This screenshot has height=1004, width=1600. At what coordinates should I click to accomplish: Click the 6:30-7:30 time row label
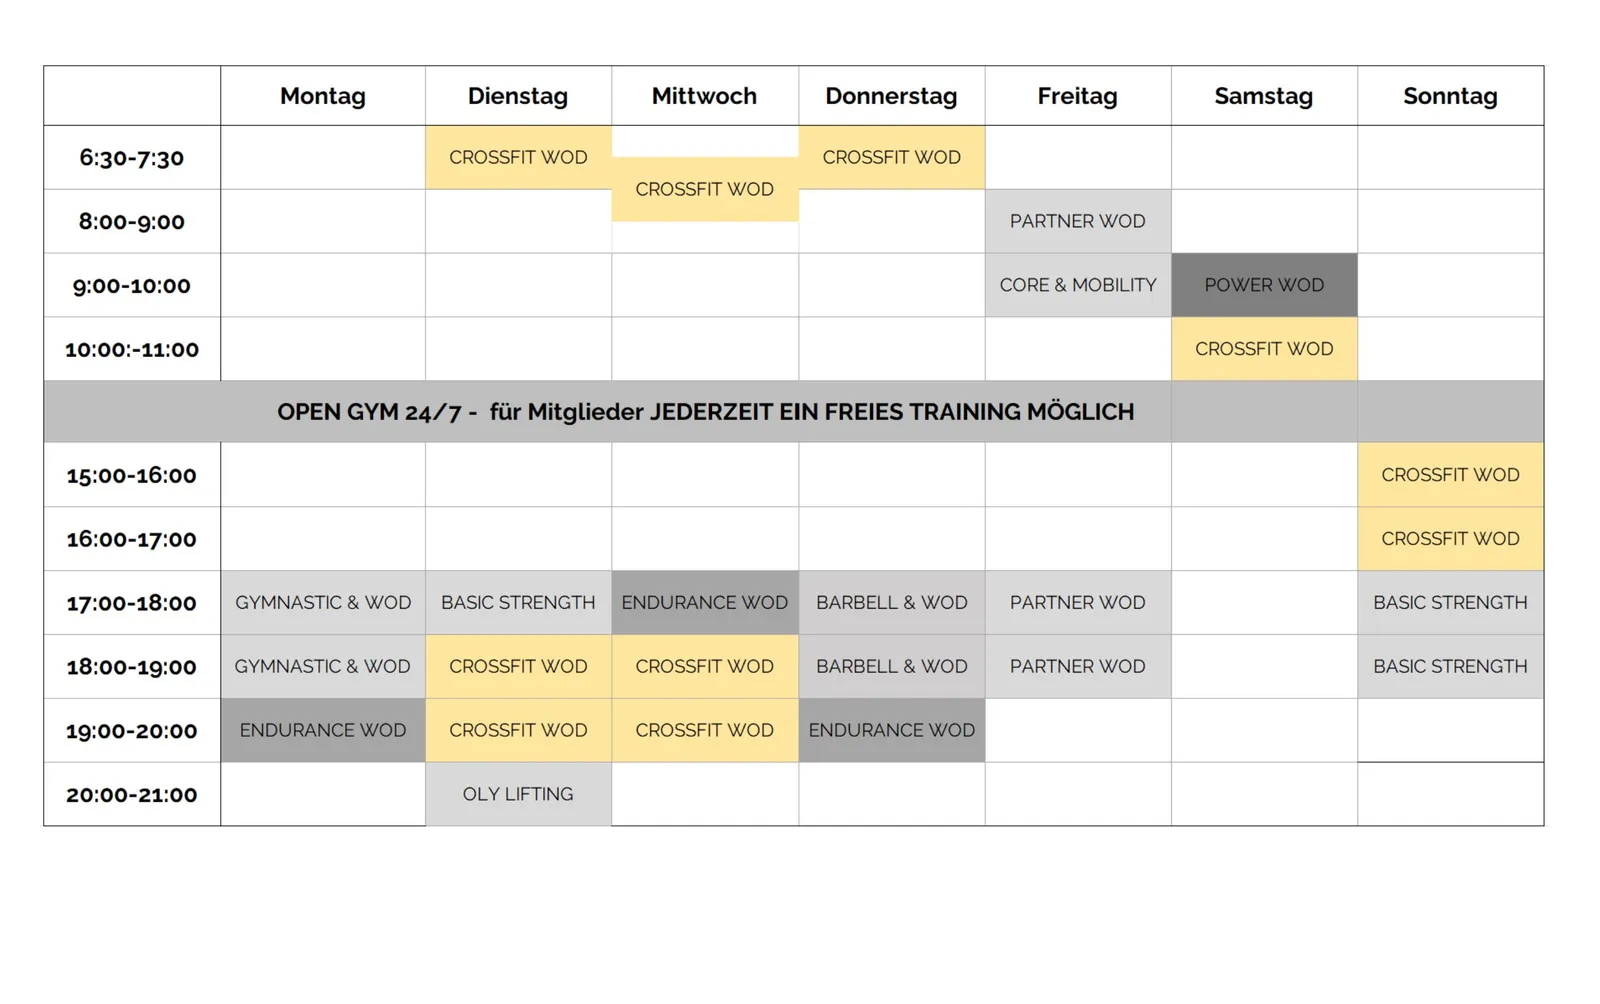132,157
